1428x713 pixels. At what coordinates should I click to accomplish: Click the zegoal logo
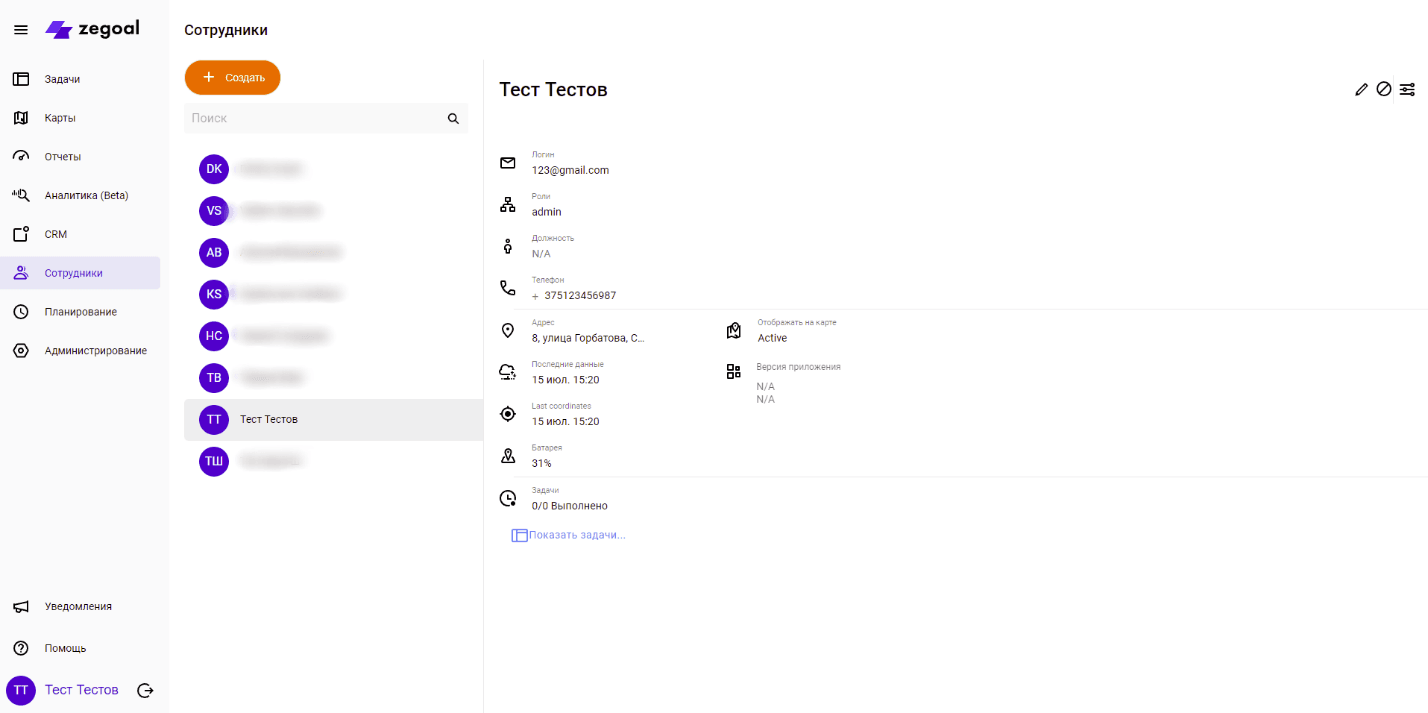point(93,30)
